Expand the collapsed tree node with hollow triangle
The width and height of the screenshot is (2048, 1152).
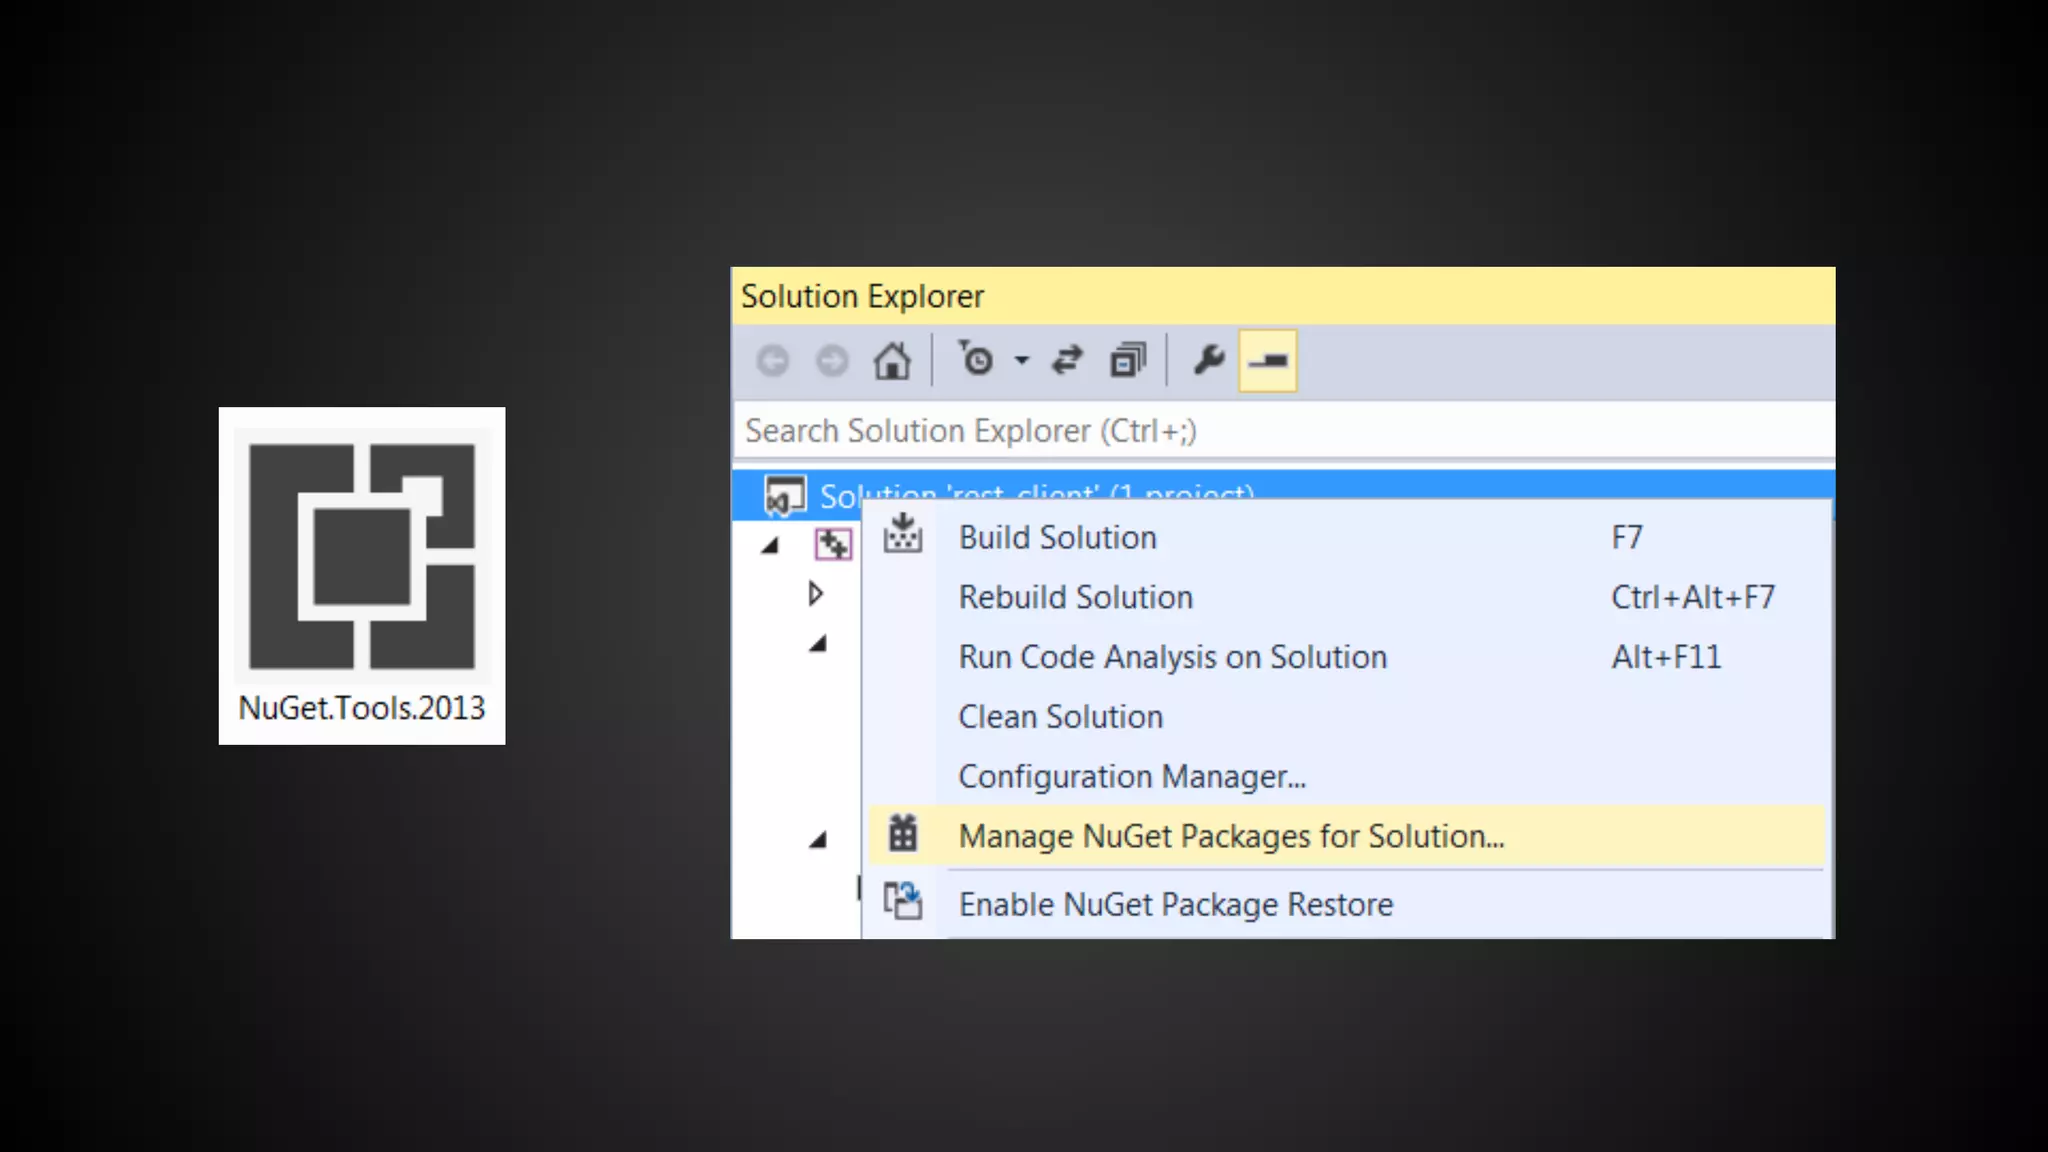tap(815, 594)
